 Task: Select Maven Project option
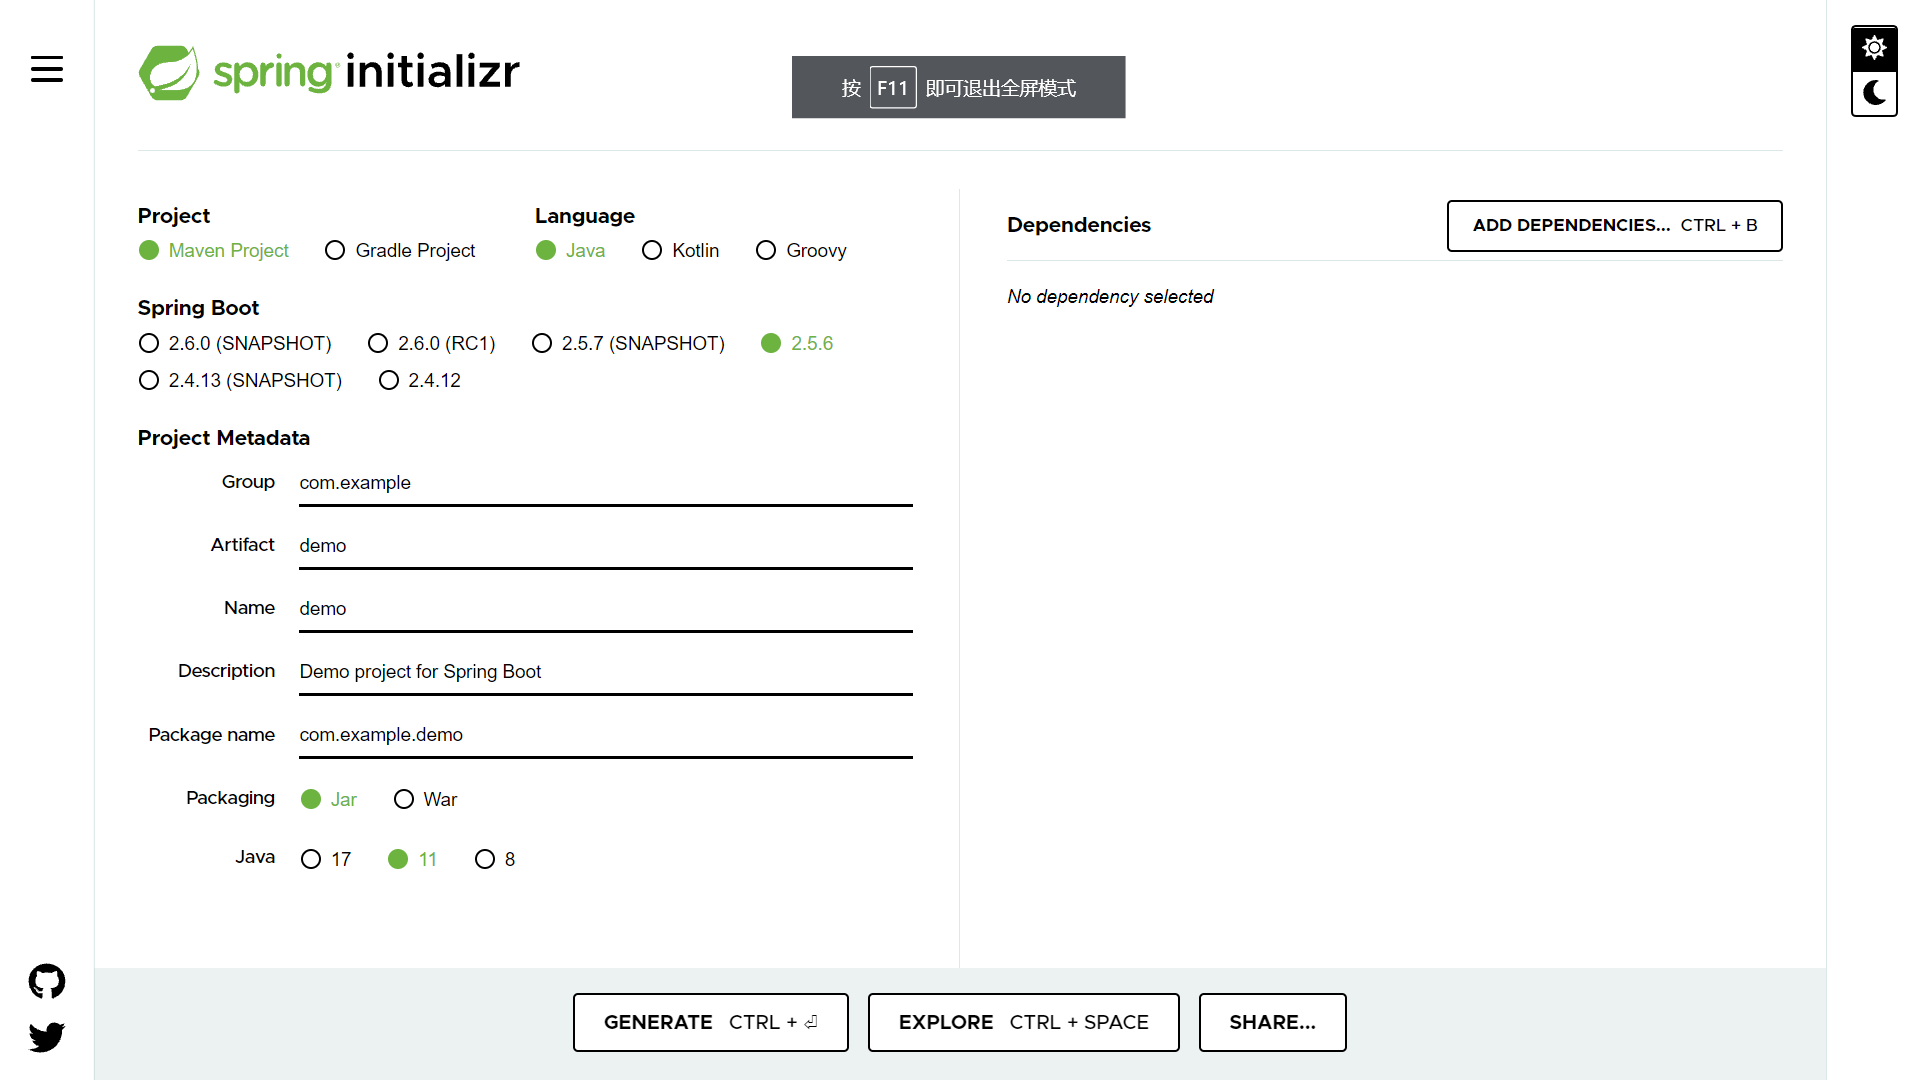point(214,250)
